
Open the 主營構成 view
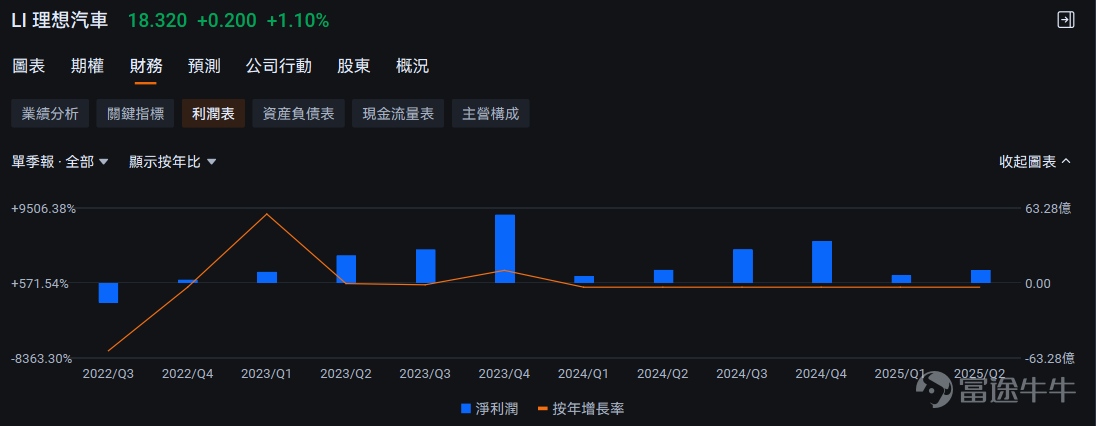491,113
